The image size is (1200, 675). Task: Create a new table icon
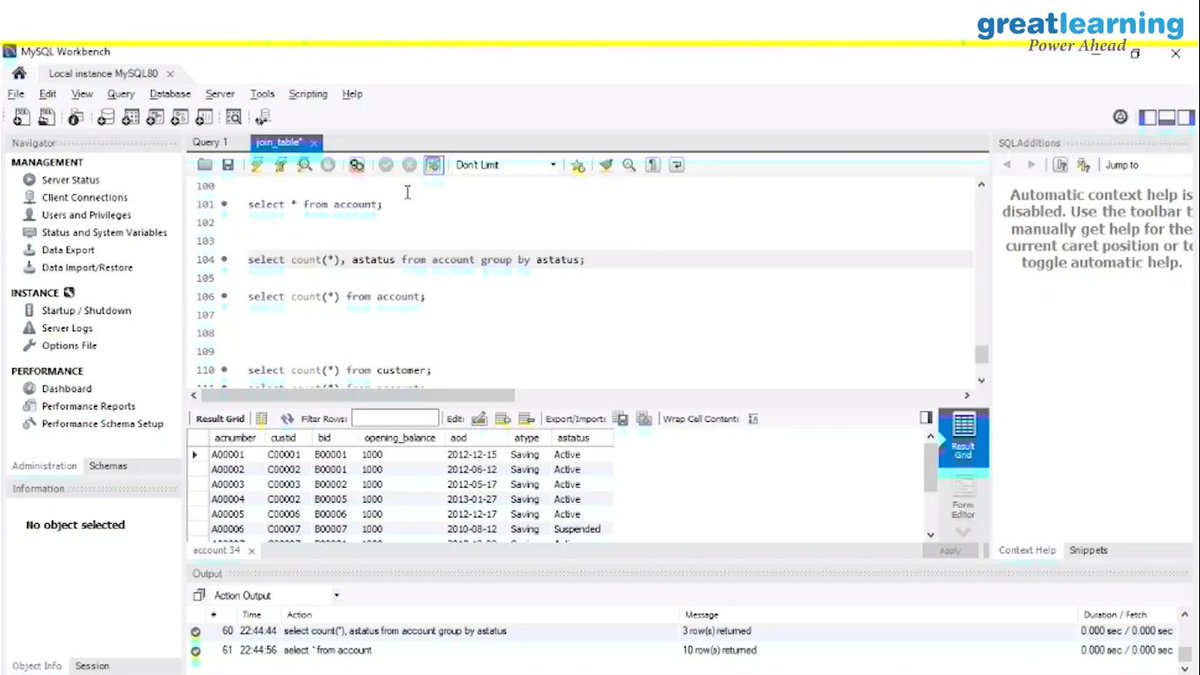click(x=130, y=117)
